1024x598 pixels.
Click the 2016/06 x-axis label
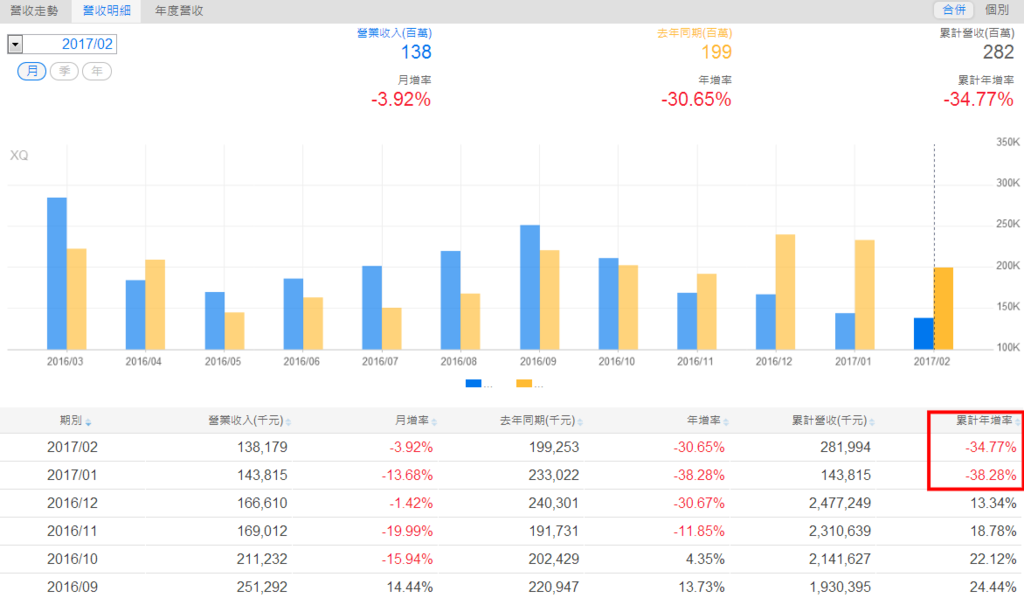click(x=301, y=362)
